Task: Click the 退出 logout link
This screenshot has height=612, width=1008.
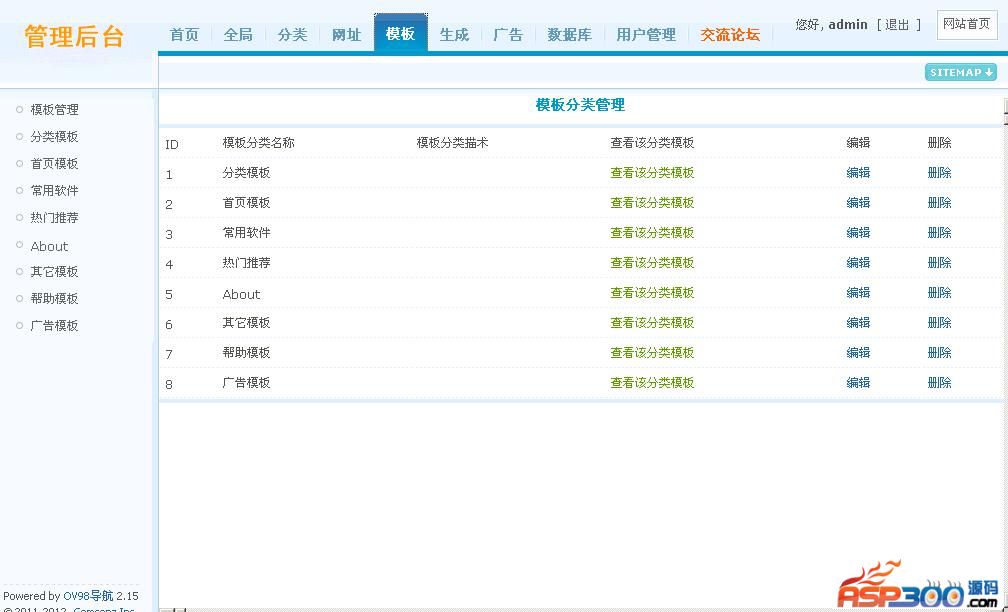Action: (897, 24)
